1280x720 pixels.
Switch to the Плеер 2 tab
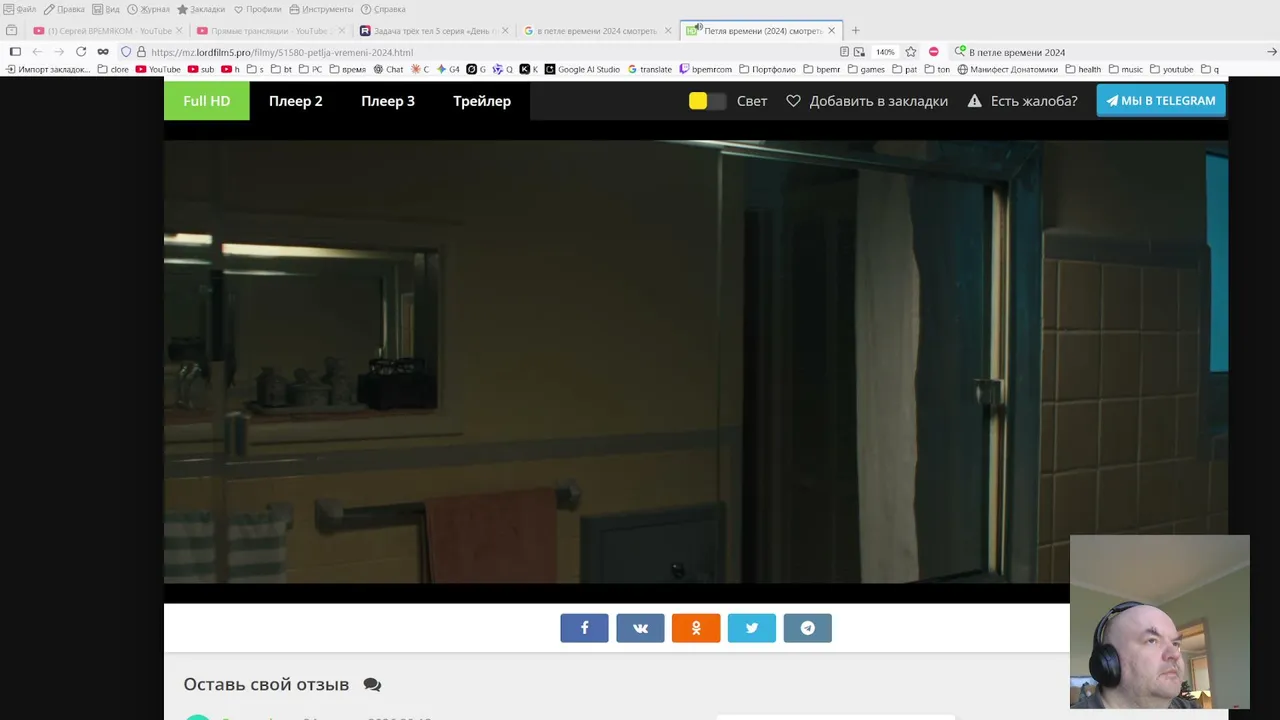pos(296,101)
